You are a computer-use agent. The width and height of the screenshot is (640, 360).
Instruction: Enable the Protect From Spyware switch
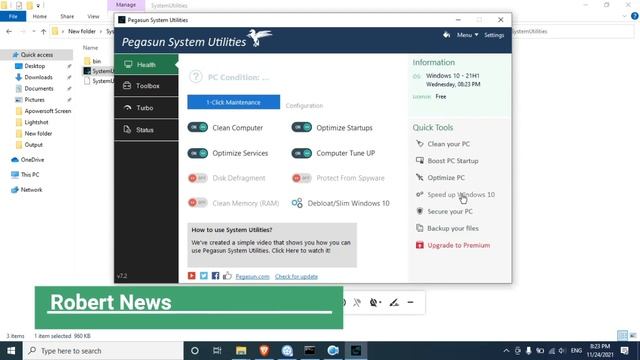[x=302, y=178]
